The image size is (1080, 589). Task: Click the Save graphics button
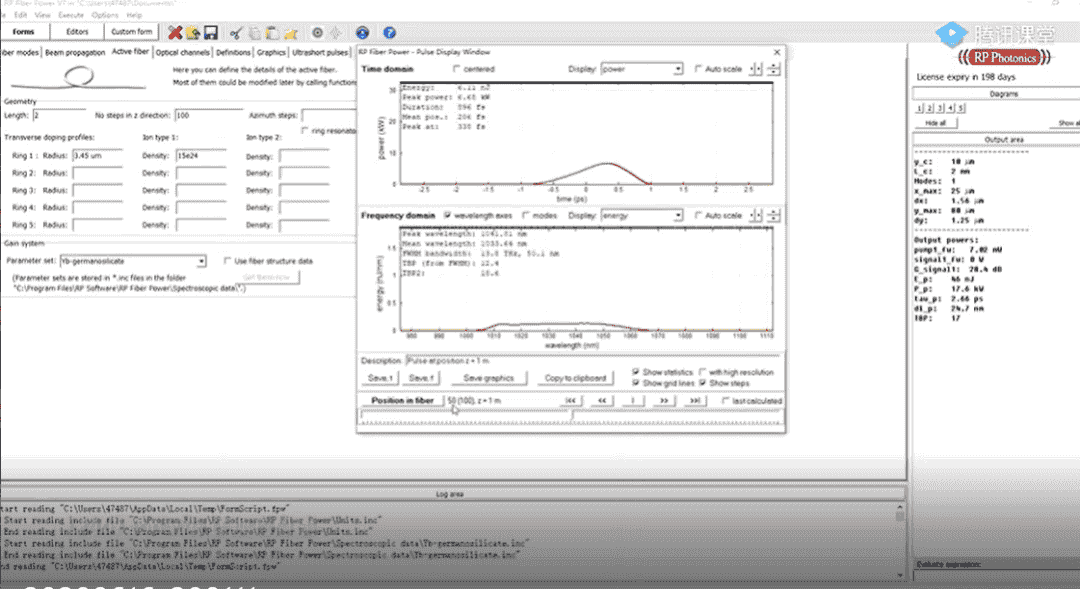488,378
